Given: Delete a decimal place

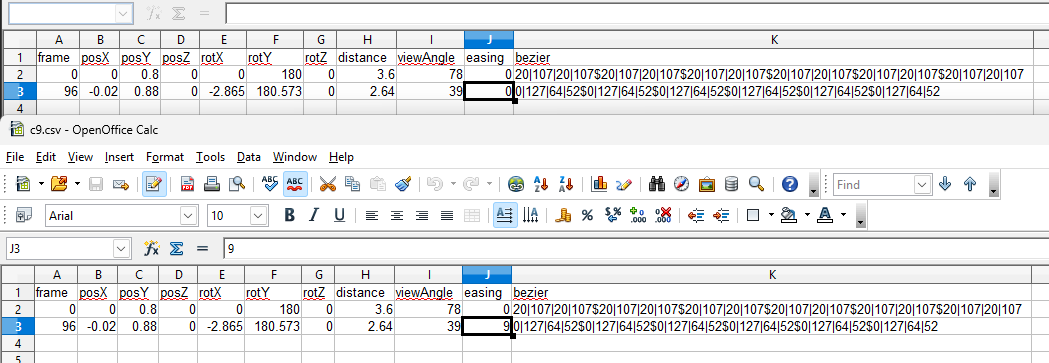Looking at the screenshot, I should (x=662, y=215).
